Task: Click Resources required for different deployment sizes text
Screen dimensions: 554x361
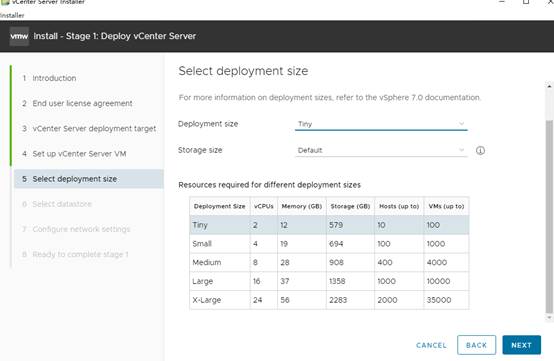Action: click(269, 185)
